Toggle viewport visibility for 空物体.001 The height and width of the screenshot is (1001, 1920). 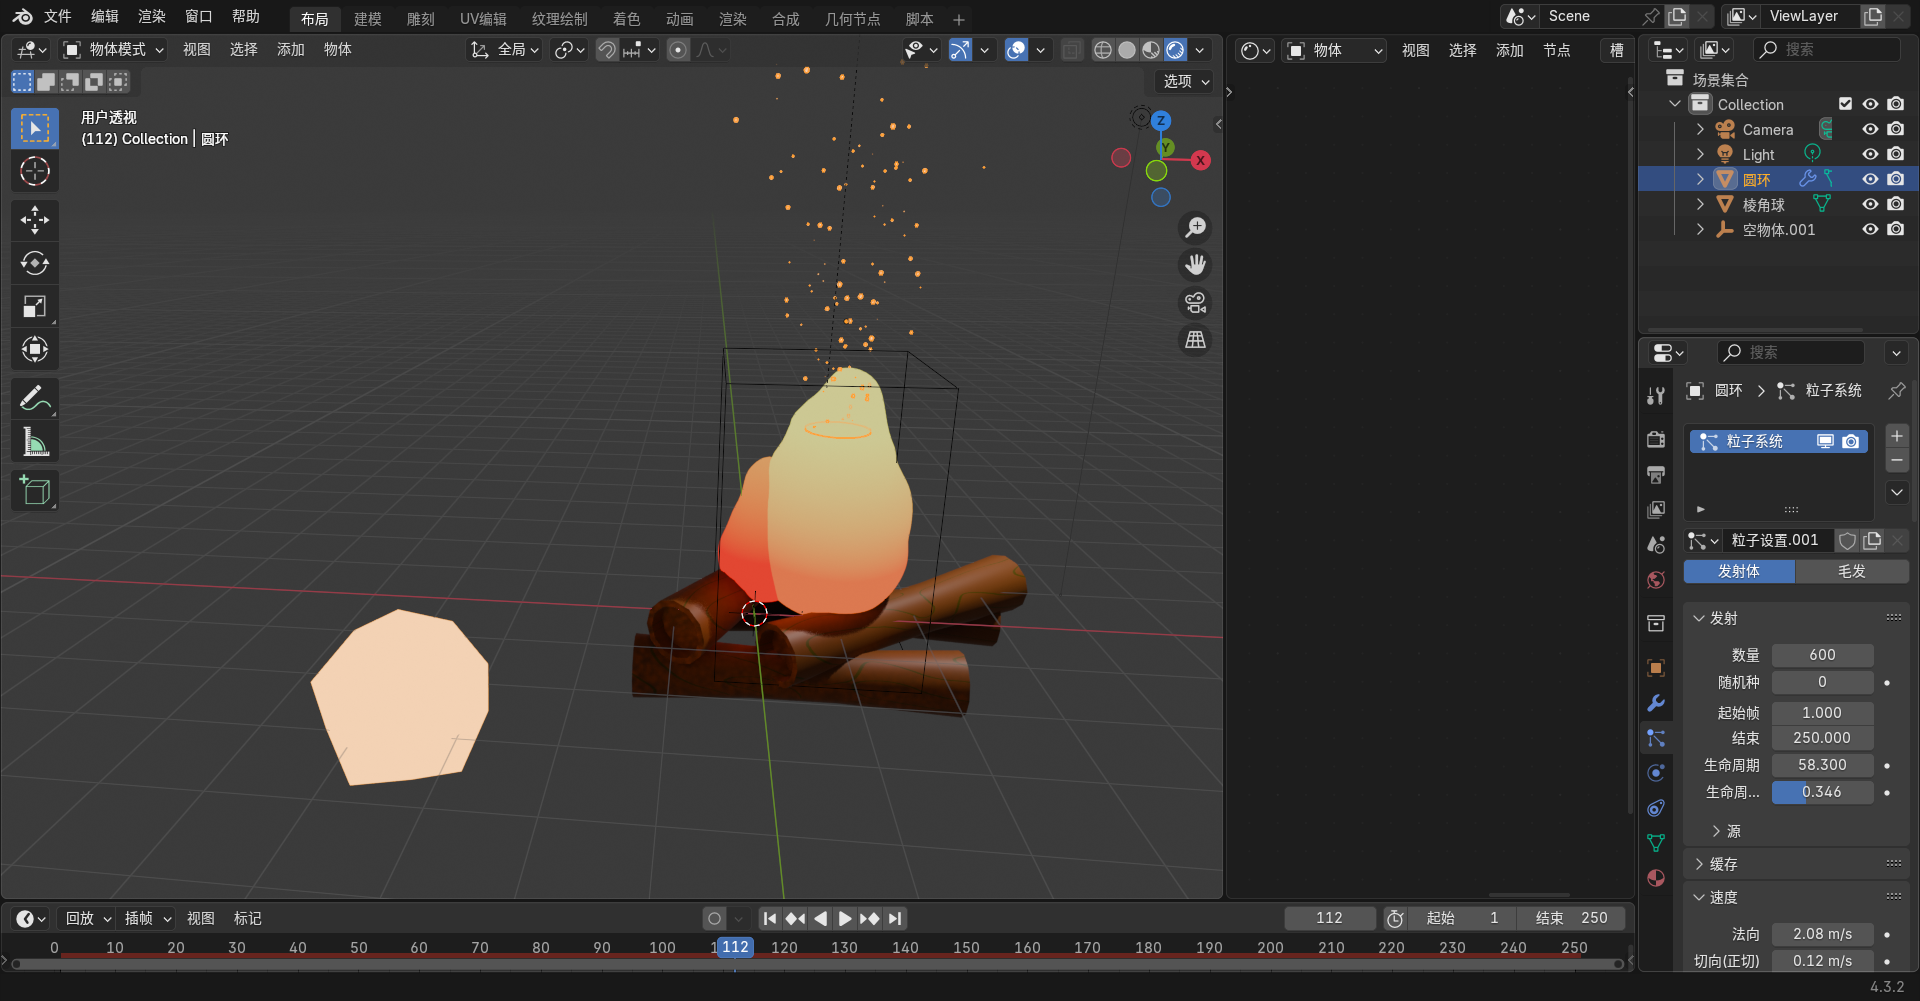[x=1870, y=229]
